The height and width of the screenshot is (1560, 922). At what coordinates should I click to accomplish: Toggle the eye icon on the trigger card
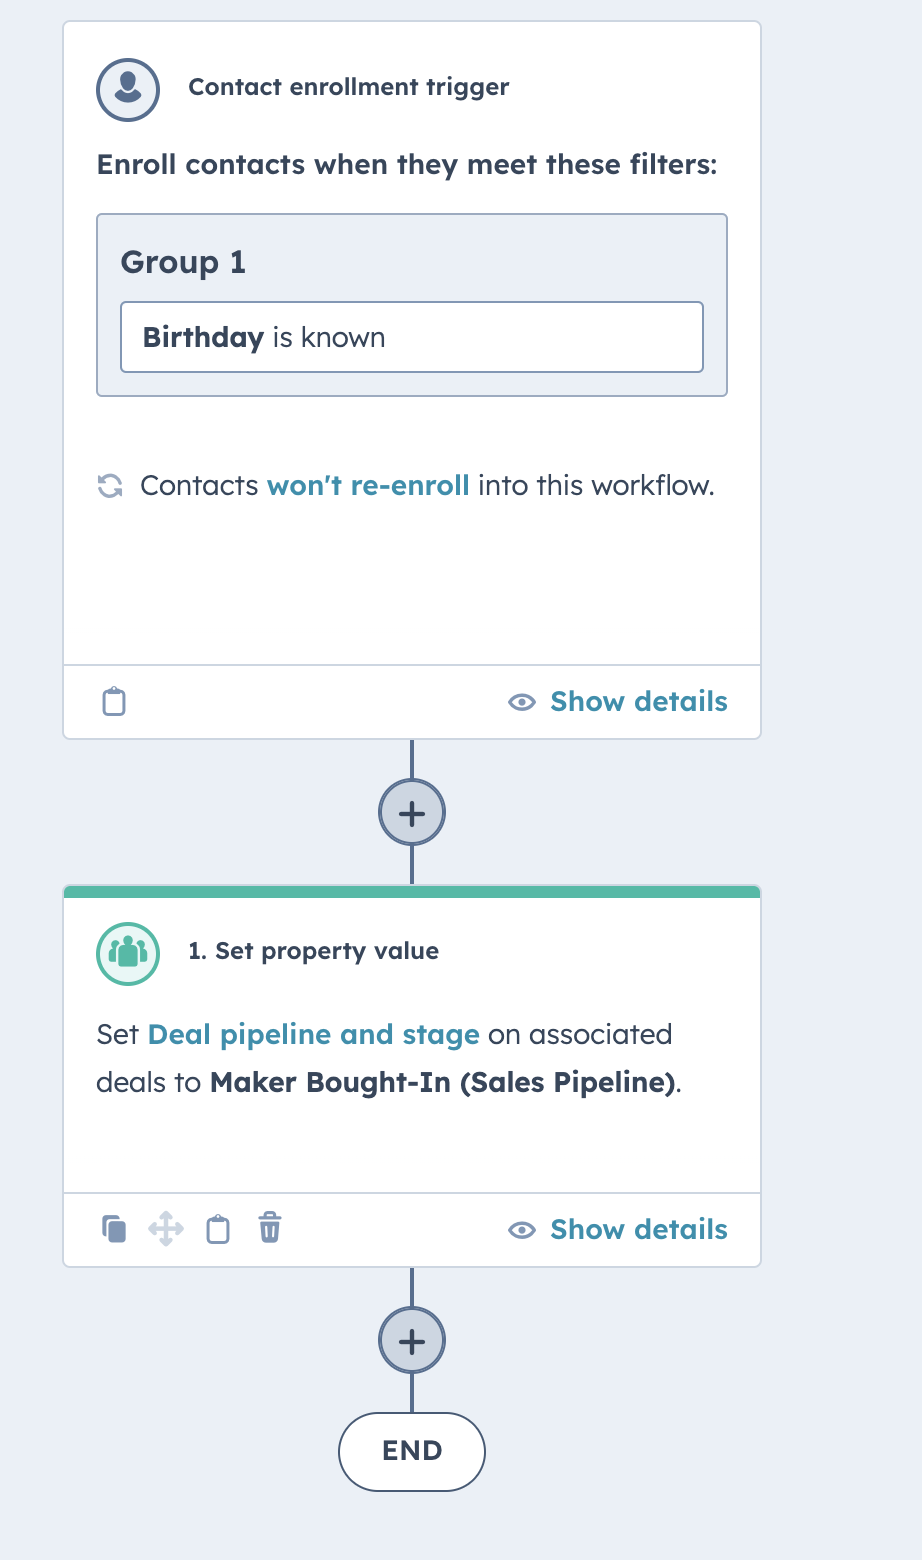[522, 702]
